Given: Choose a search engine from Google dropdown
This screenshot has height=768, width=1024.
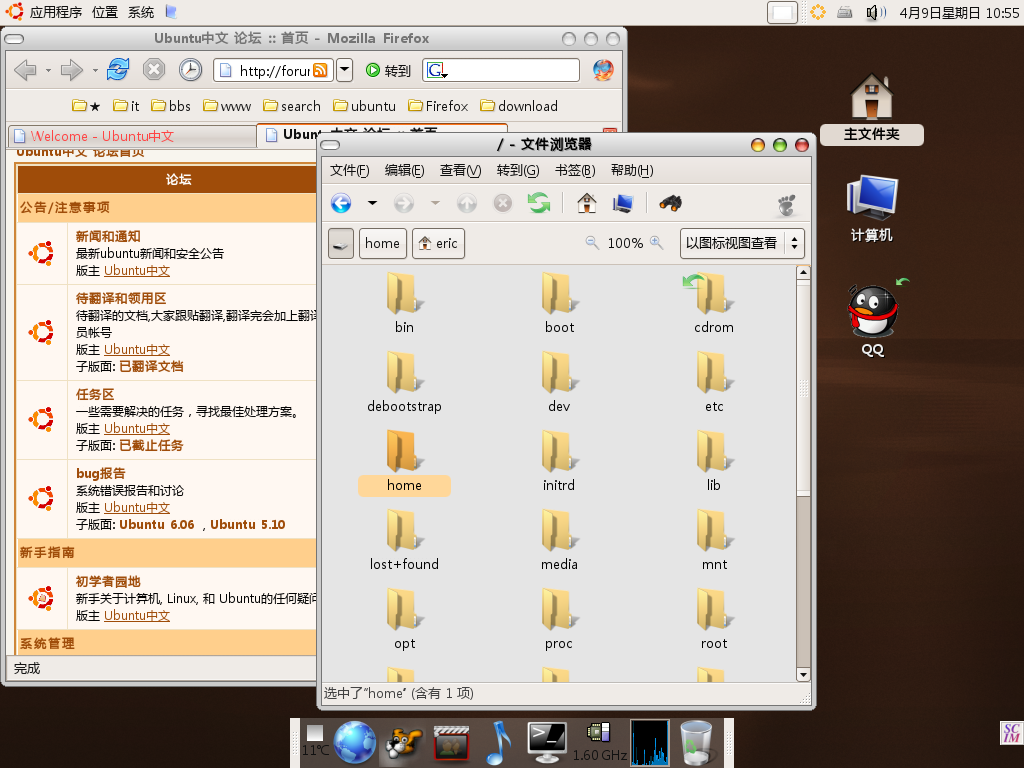Looking at the screenshot, I should click(x=437, y=70).
